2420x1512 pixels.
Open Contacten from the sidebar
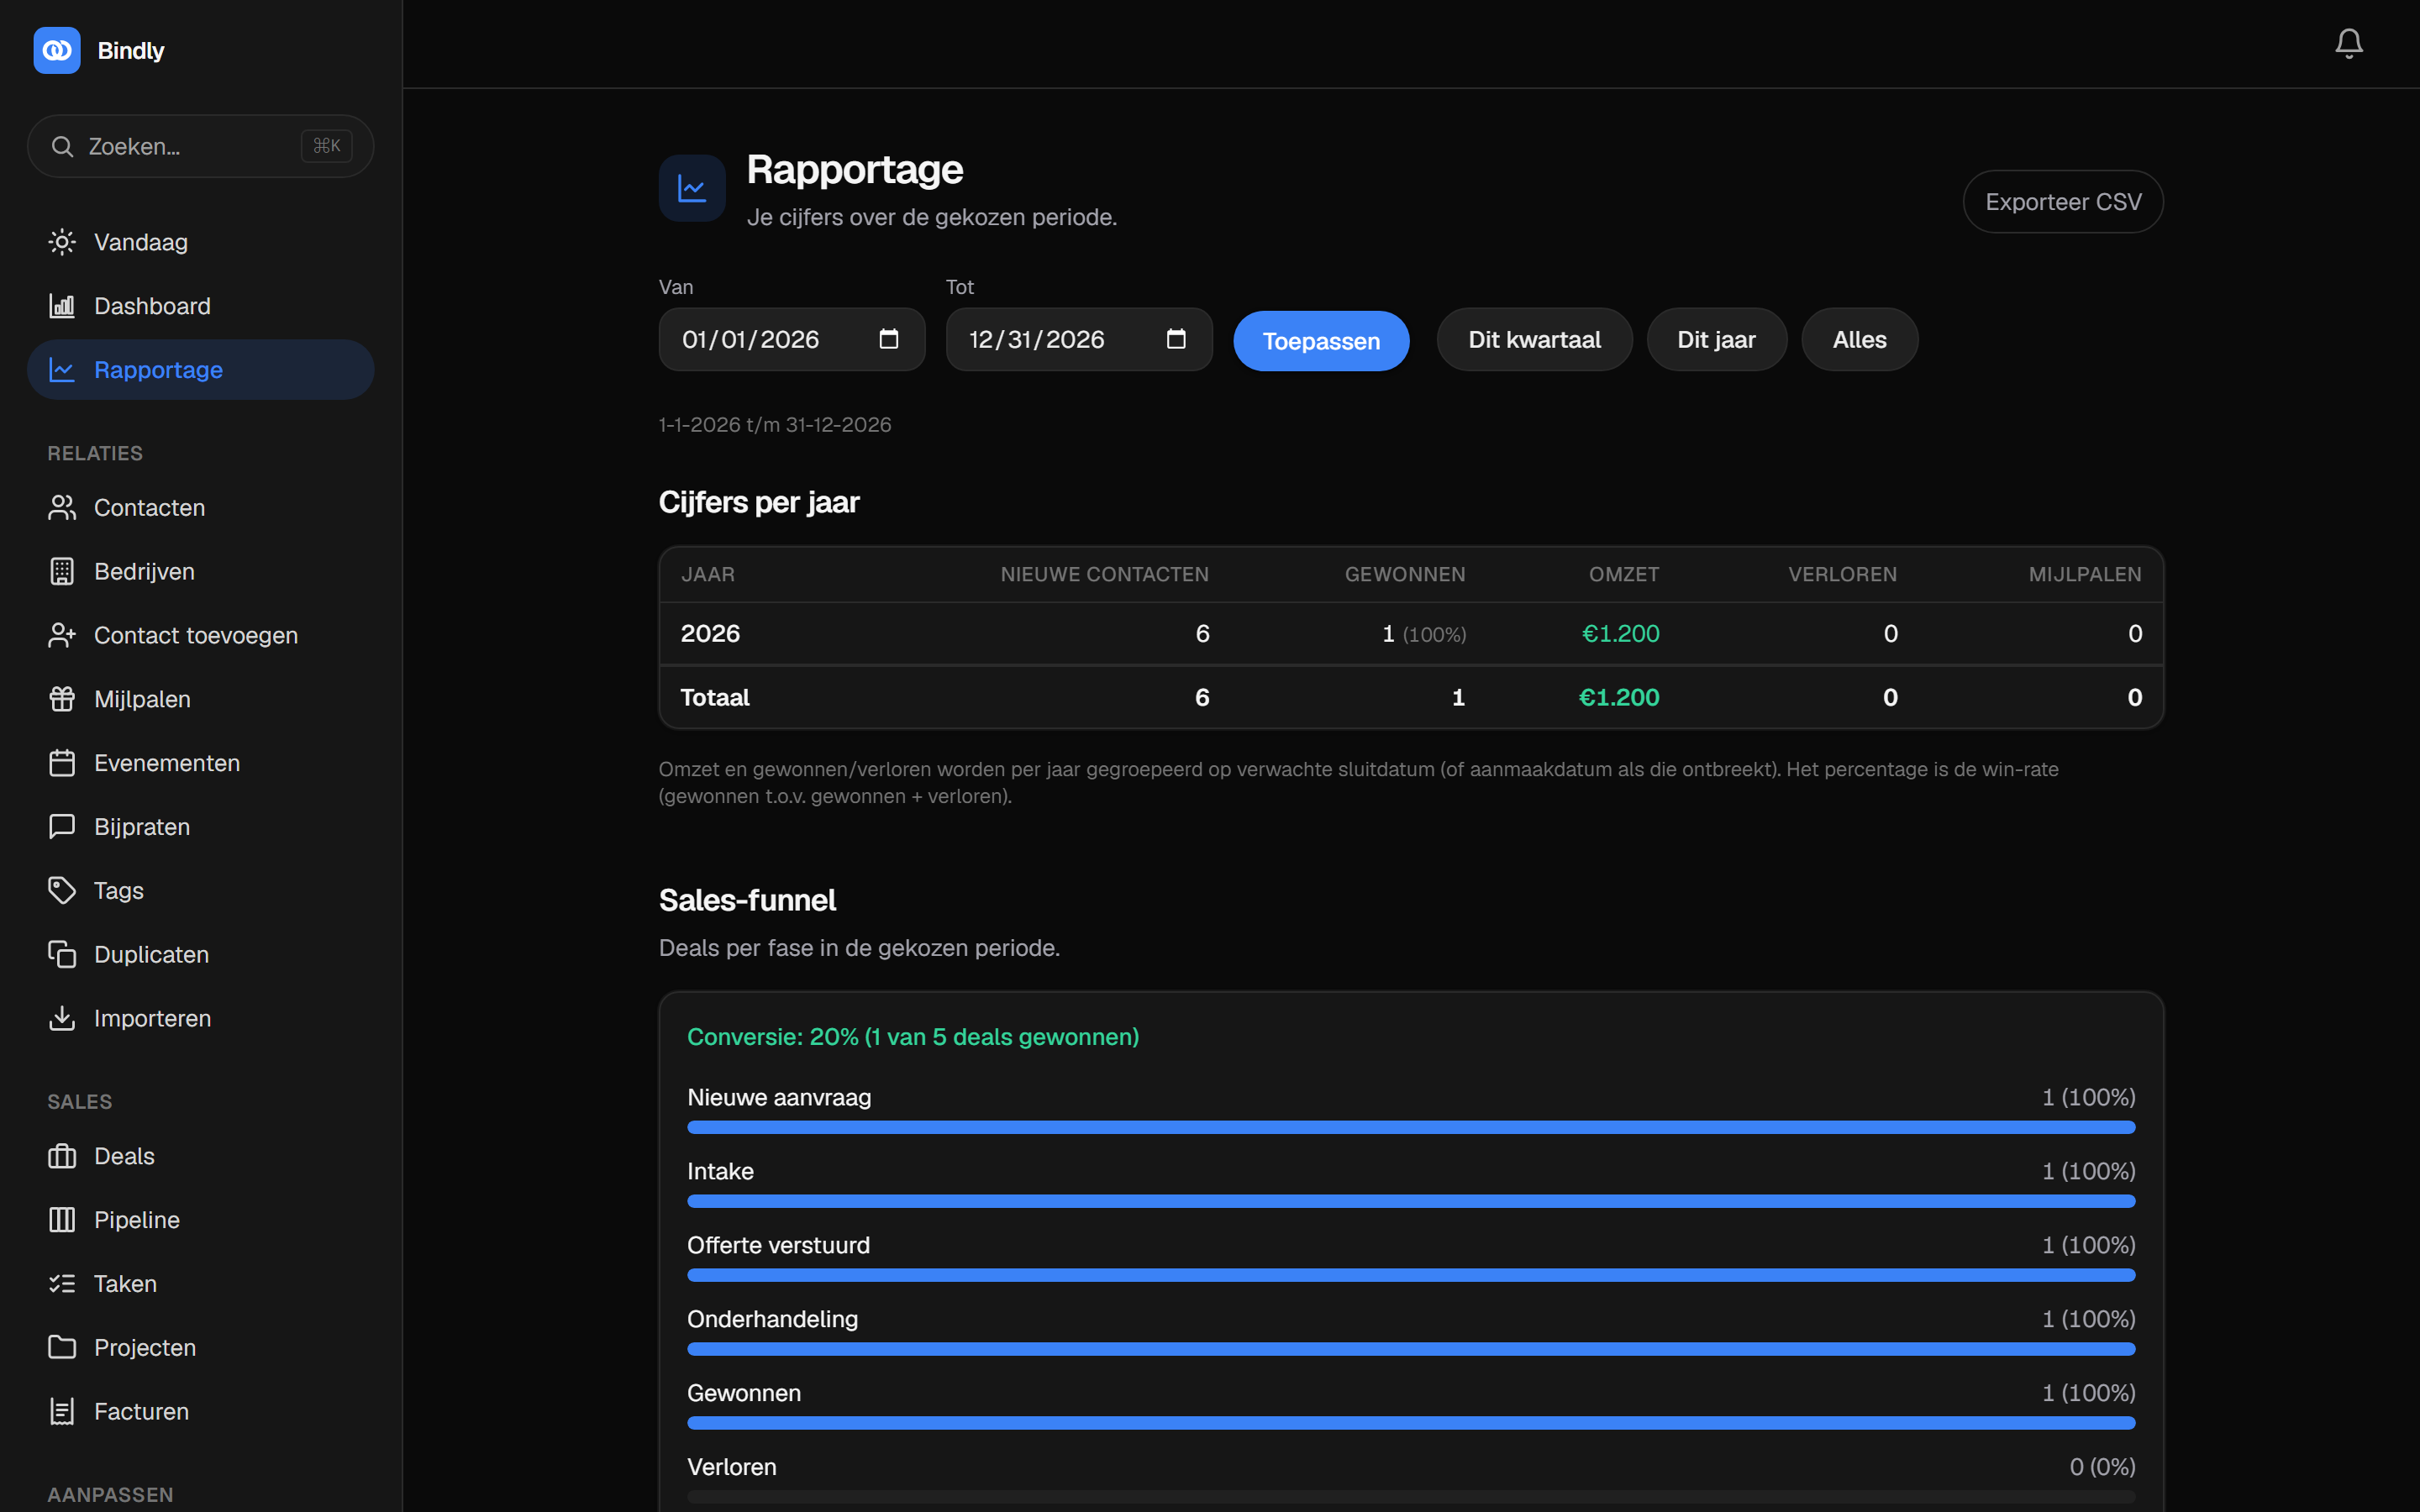201,508
